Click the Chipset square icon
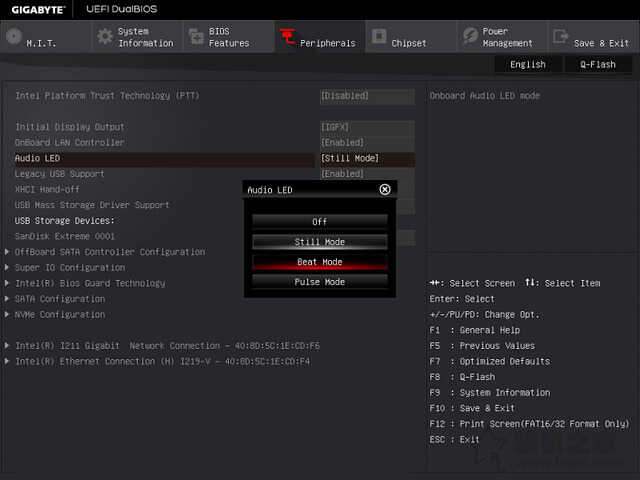 point(379,36)
